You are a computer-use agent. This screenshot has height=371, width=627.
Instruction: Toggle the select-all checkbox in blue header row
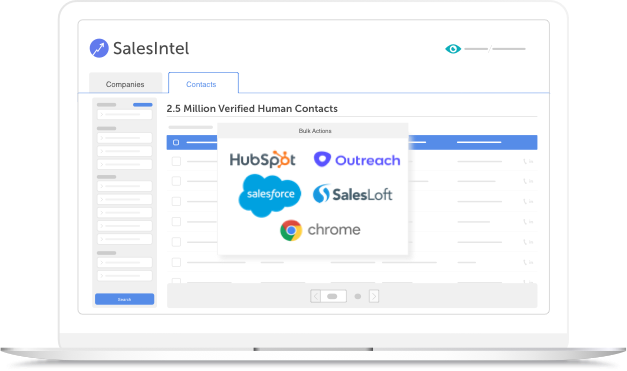(x=176, y=142)
